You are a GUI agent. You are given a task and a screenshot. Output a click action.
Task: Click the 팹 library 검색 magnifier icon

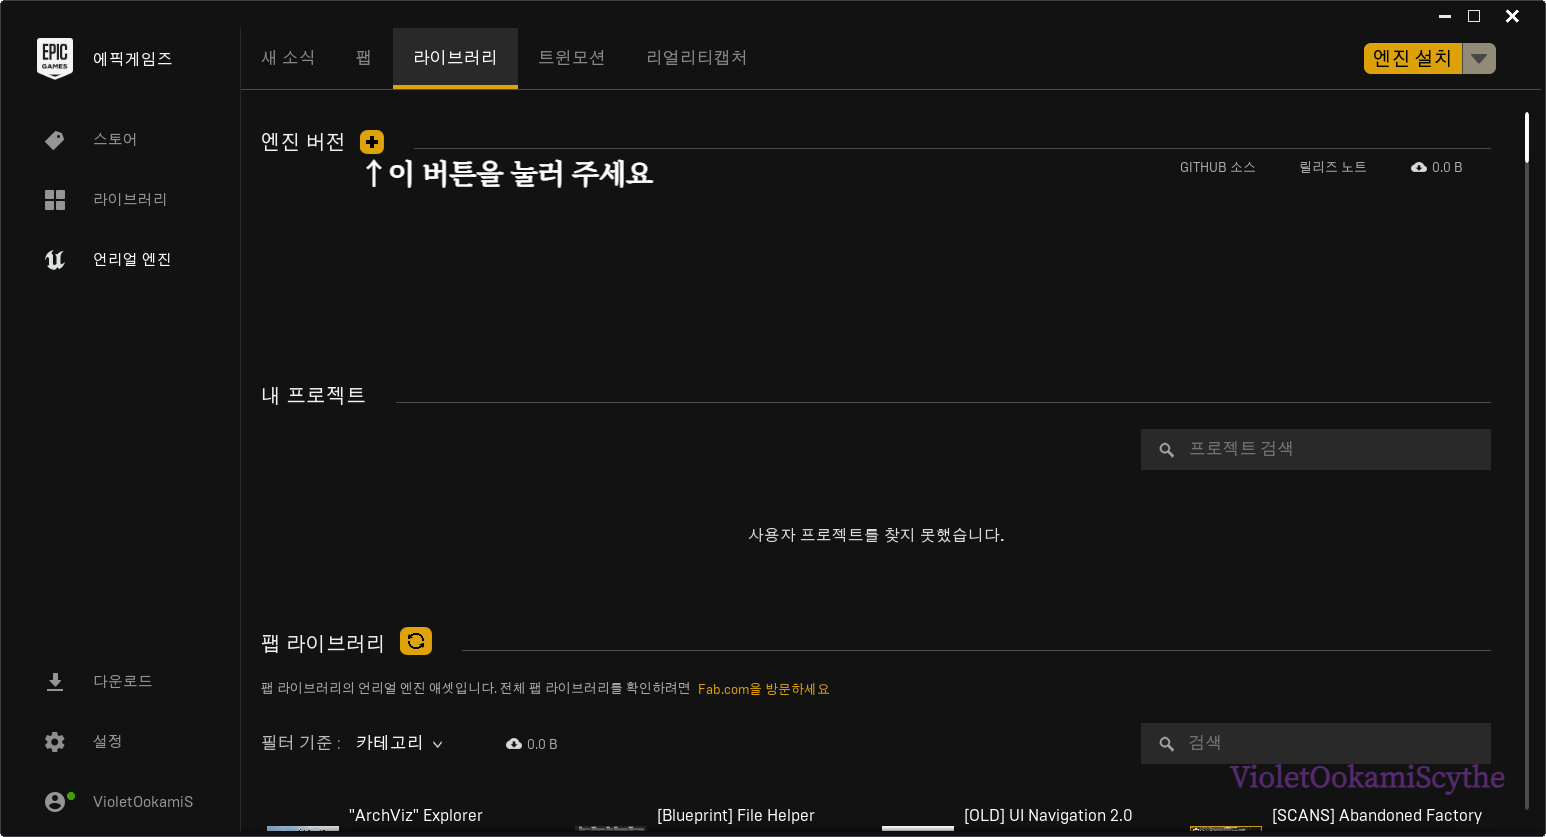[1166, 744]
